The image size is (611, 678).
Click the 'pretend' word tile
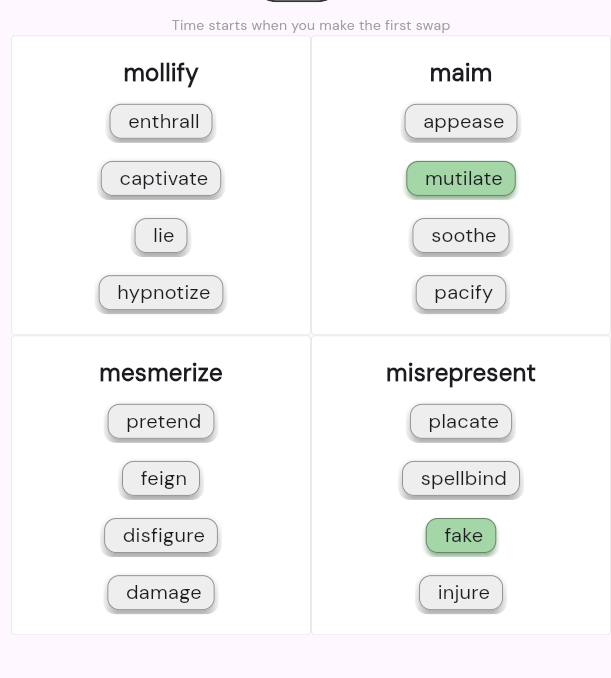point(161,422)
